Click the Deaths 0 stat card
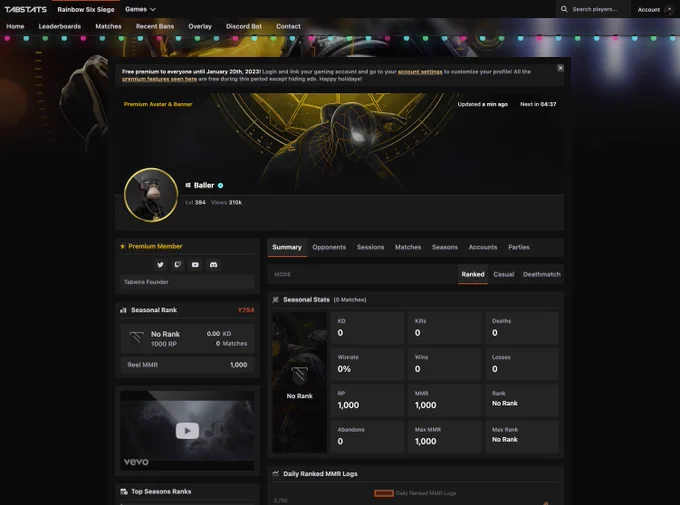This screenshot has width=680, height=505. [522, 328]
